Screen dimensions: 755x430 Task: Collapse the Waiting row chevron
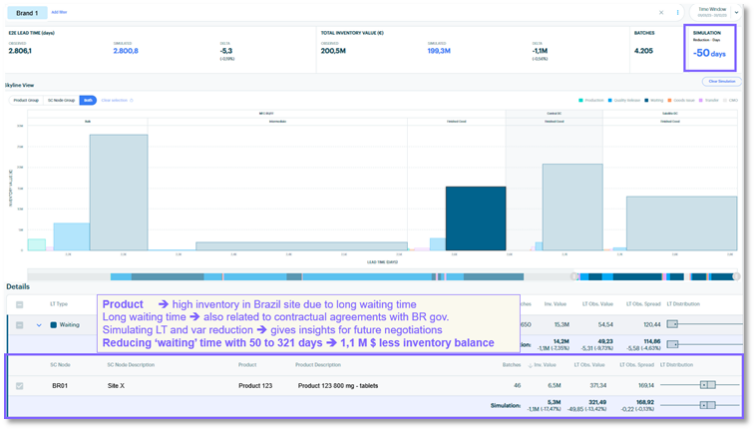39,325
